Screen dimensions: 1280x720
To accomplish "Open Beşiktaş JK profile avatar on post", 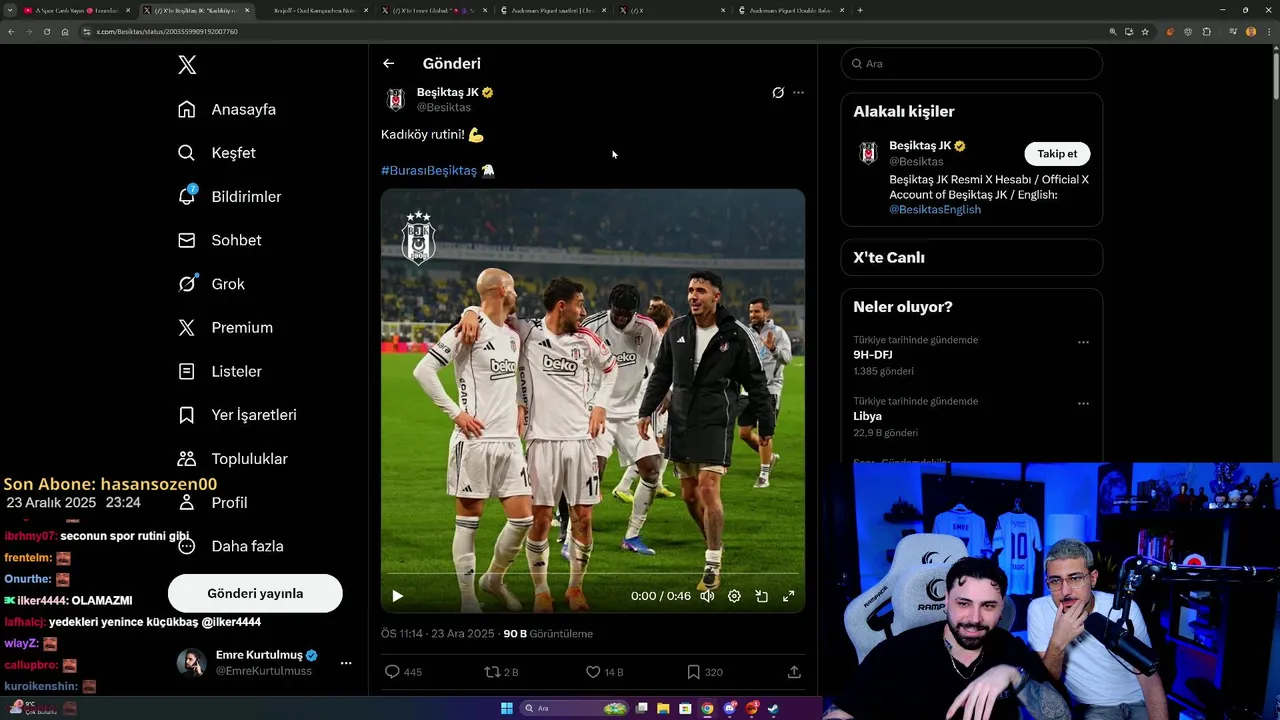I will click(x=396, y=99).
